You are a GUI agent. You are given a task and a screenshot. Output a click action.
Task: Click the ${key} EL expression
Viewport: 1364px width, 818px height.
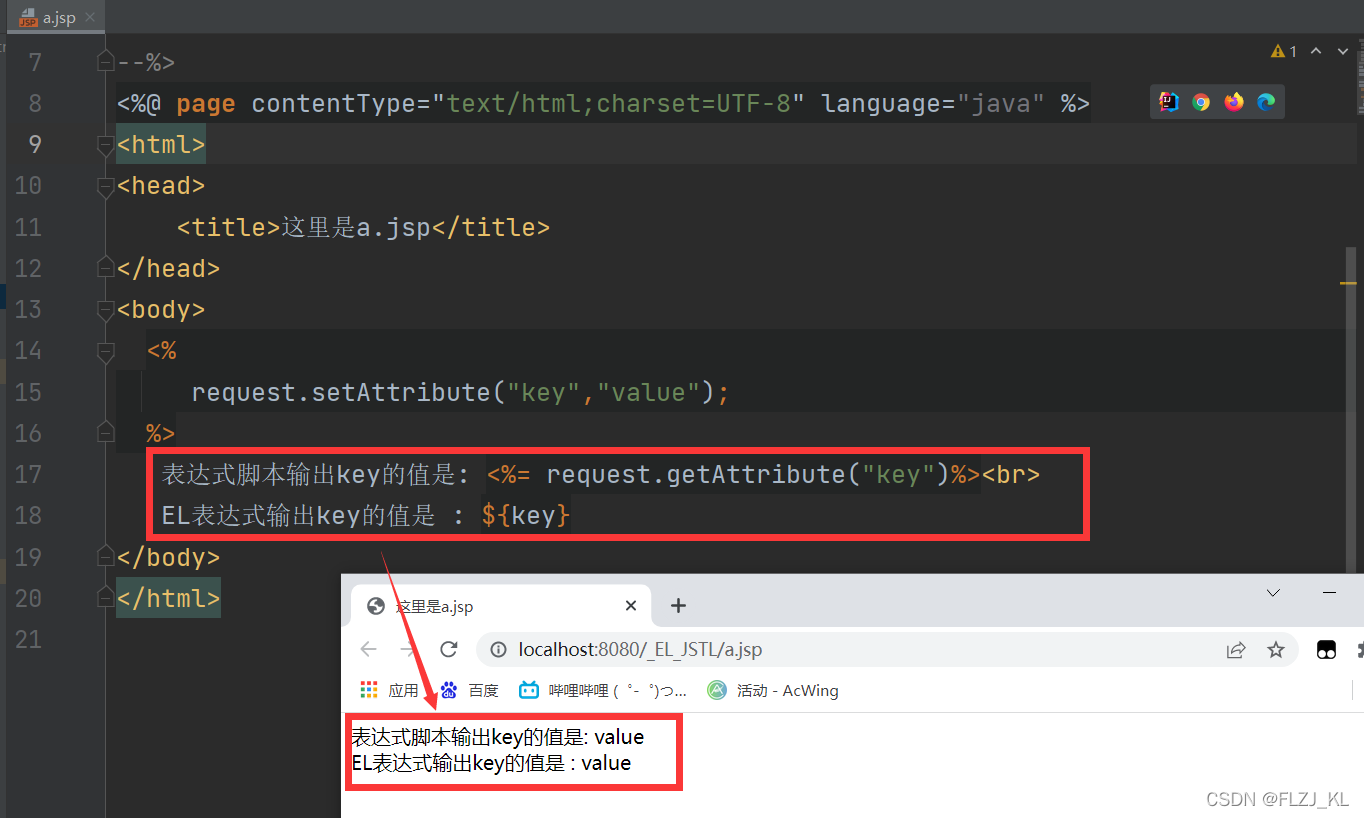tap(525, 516)
